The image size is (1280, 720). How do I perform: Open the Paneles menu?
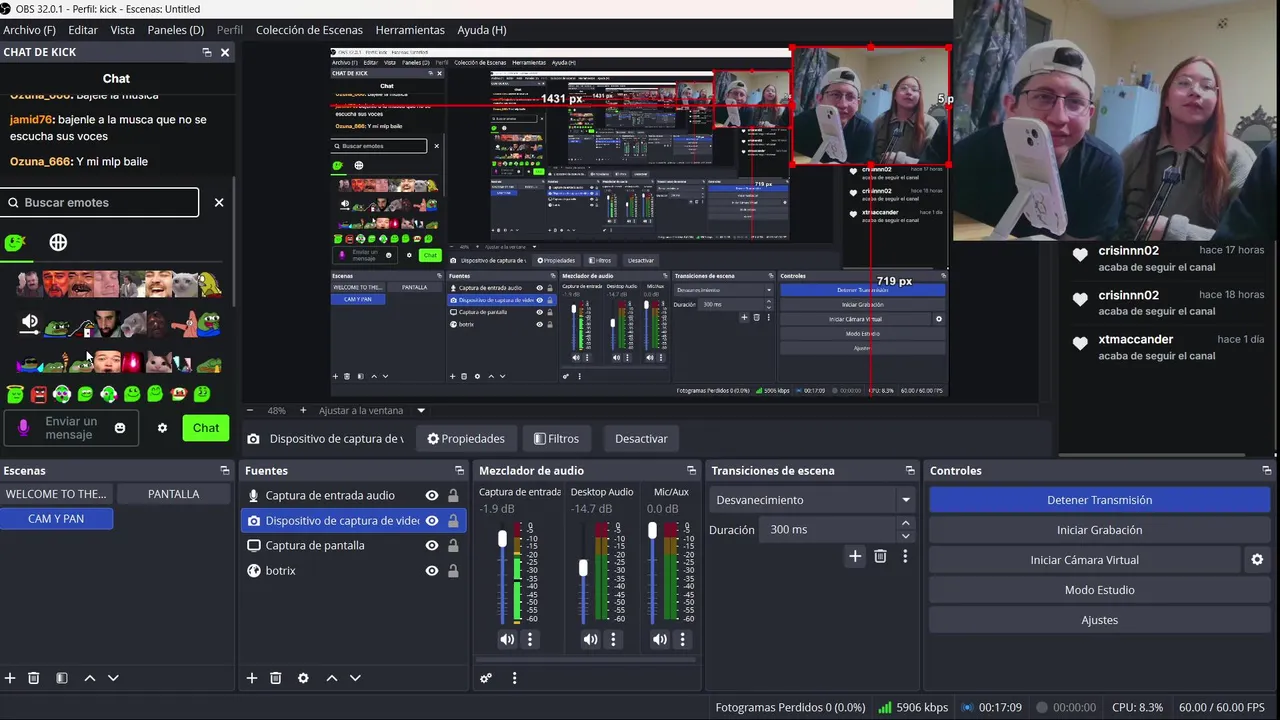click(175, 30)
